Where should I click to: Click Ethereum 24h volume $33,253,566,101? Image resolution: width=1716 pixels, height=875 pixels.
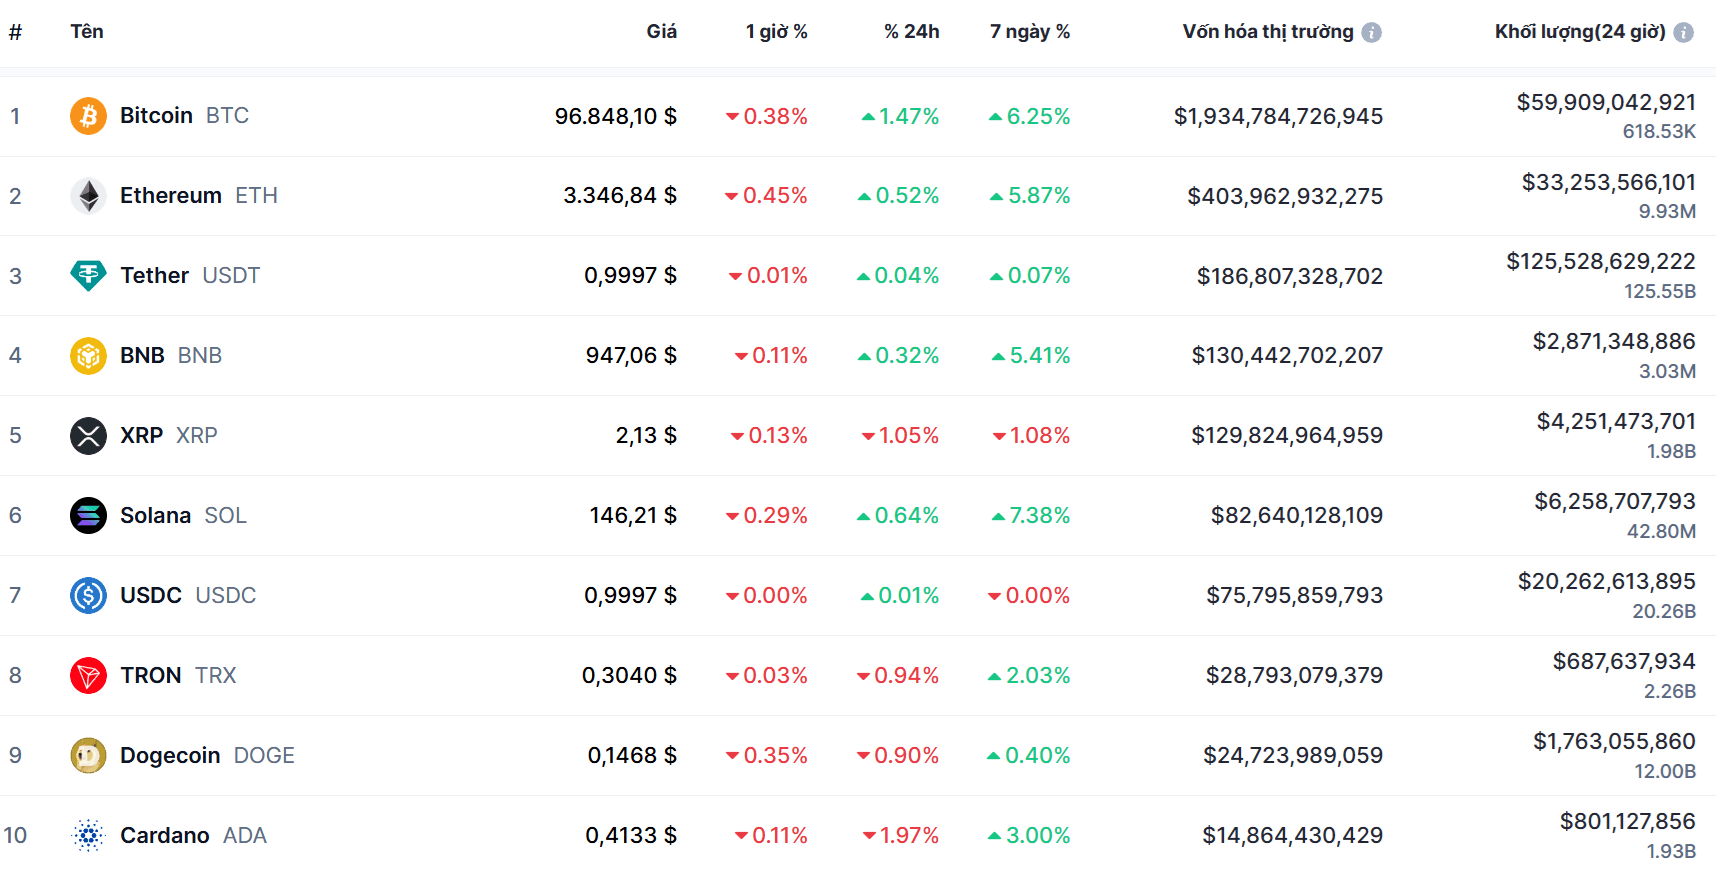(1609, 182)
